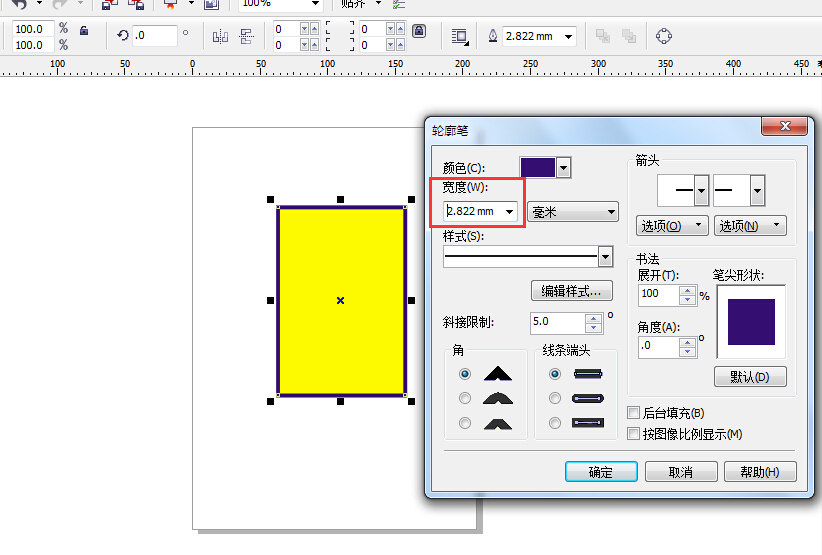Toggle the round corners together lock
The width and height of the screenshot is (822, 555).
tap(419, 30)
